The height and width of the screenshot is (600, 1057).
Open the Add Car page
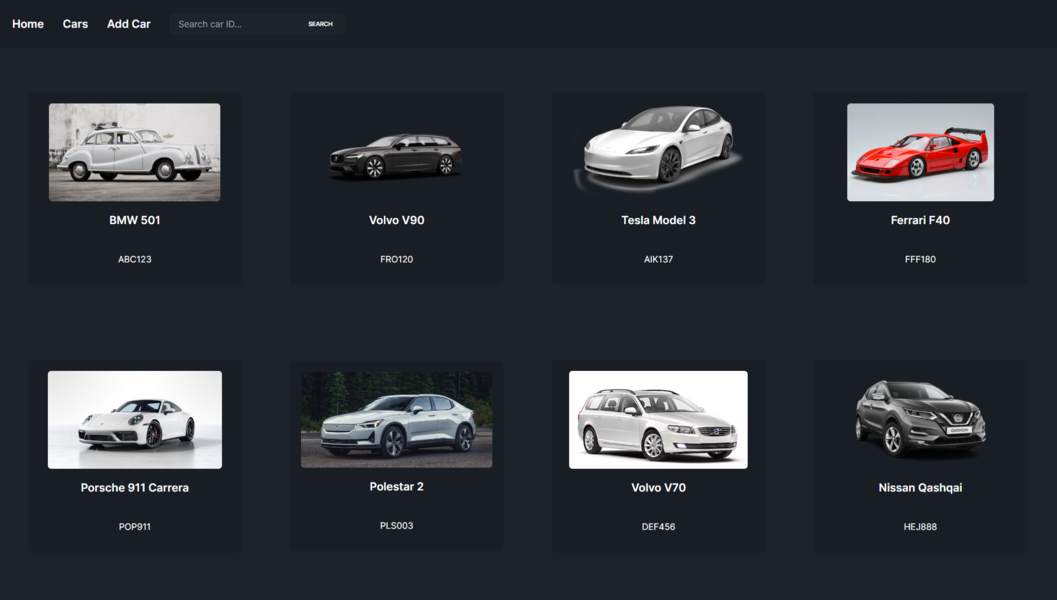[x=129, y=24]
